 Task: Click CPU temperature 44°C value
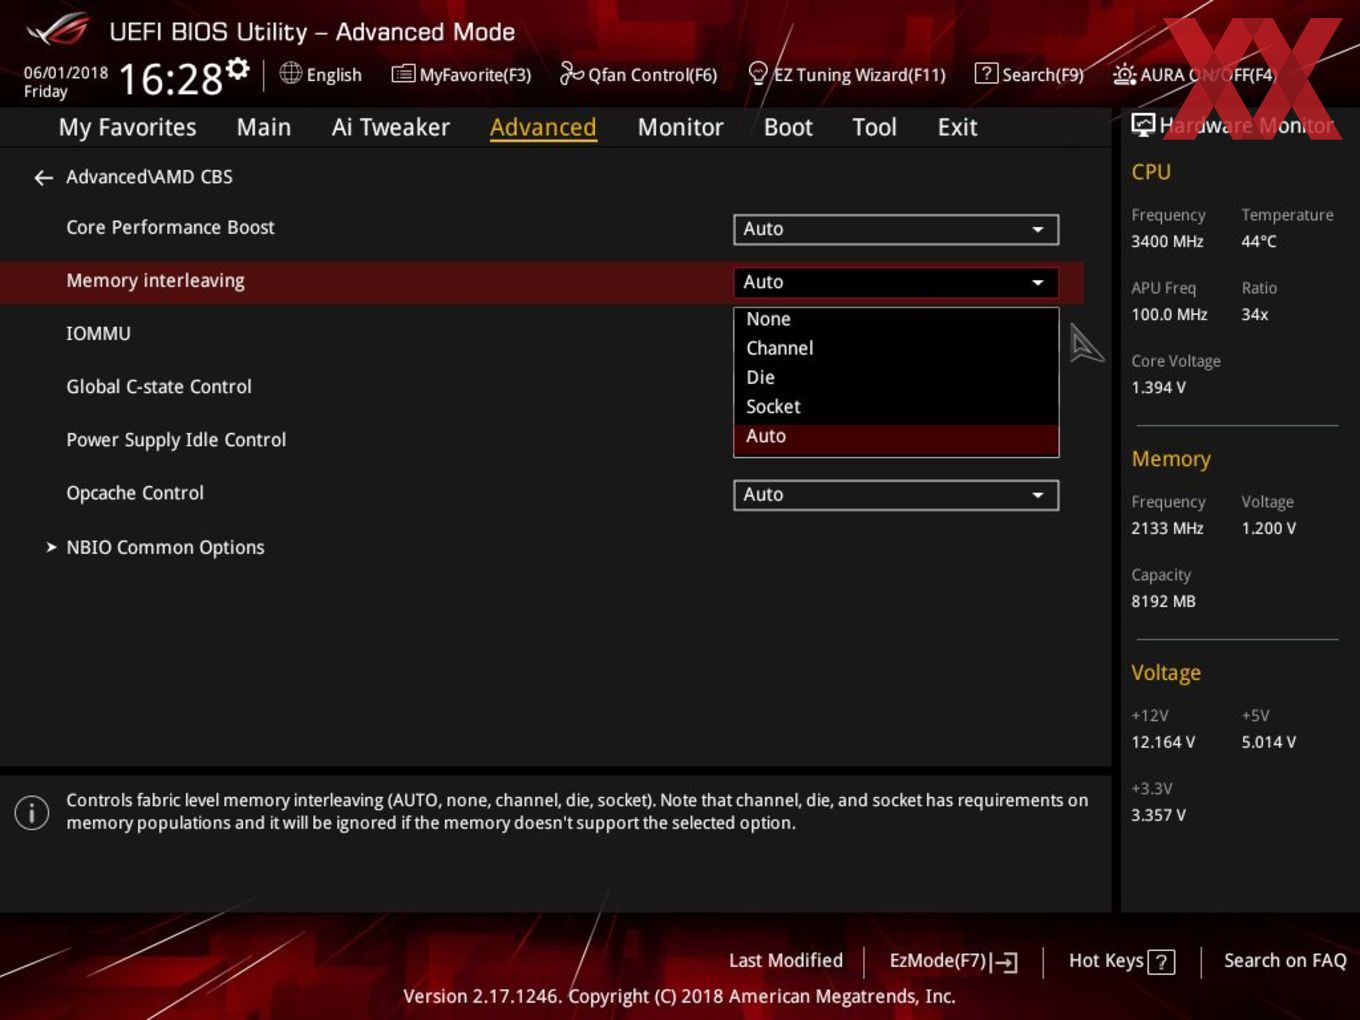point(1259,241)
